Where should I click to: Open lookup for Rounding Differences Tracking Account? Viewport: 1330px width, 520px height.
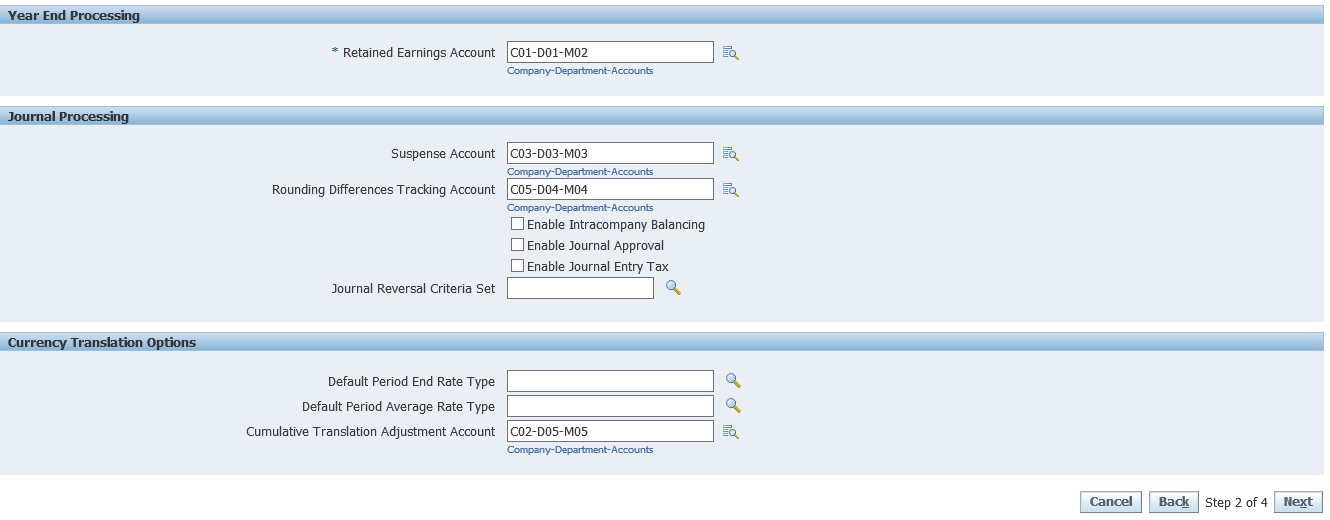click(x=730, y=190)
